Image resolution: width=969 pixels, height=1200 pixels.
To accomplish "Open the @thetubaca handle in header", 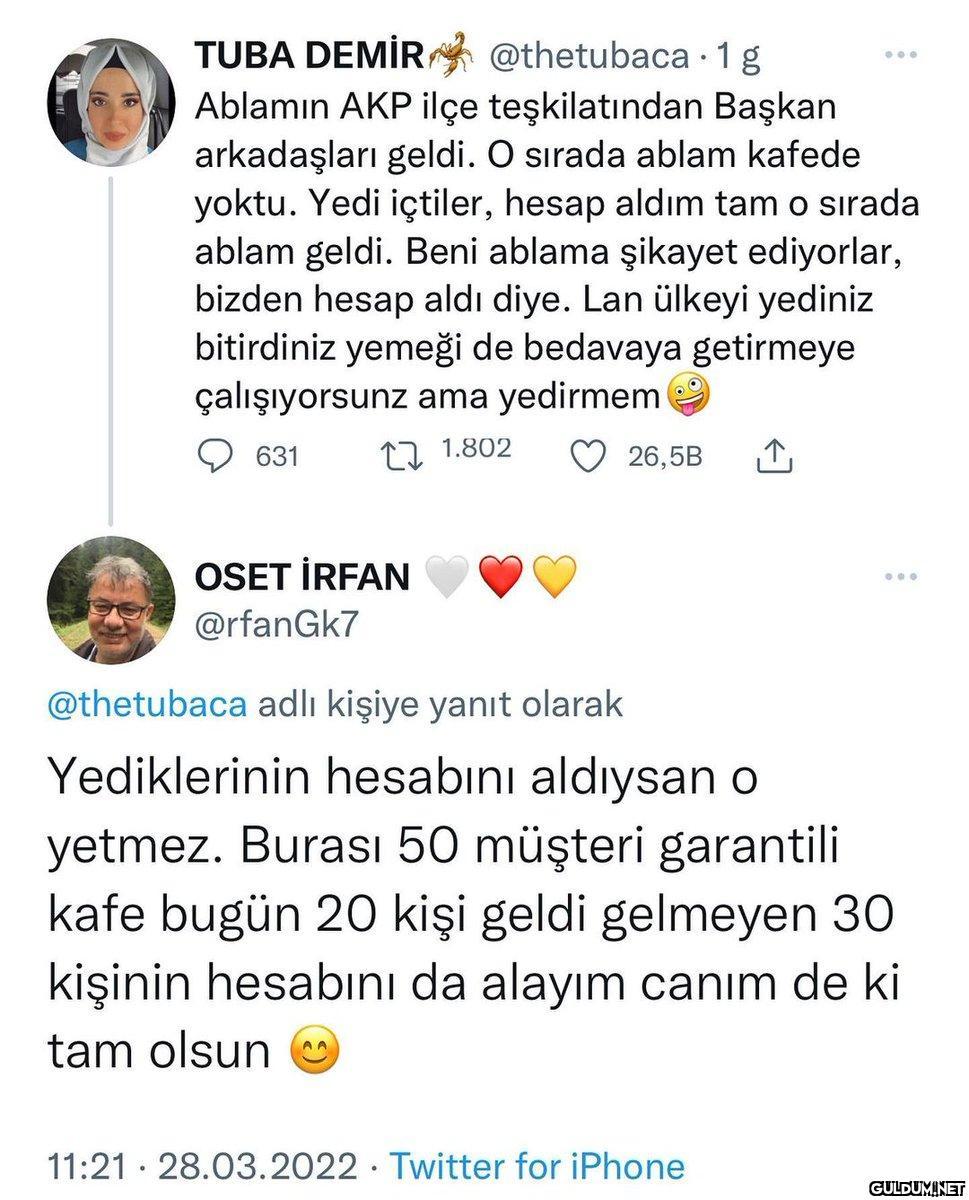I will (x=588, y=57).
